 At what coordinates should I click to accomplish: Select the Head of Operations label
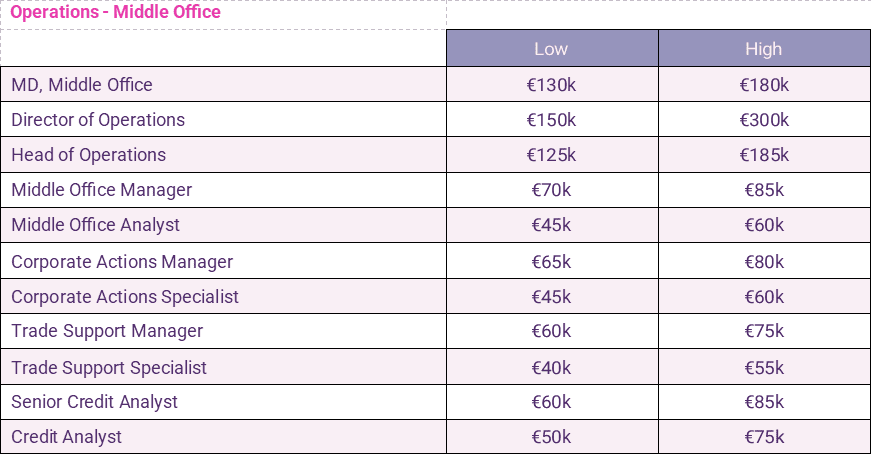point(89,155)
